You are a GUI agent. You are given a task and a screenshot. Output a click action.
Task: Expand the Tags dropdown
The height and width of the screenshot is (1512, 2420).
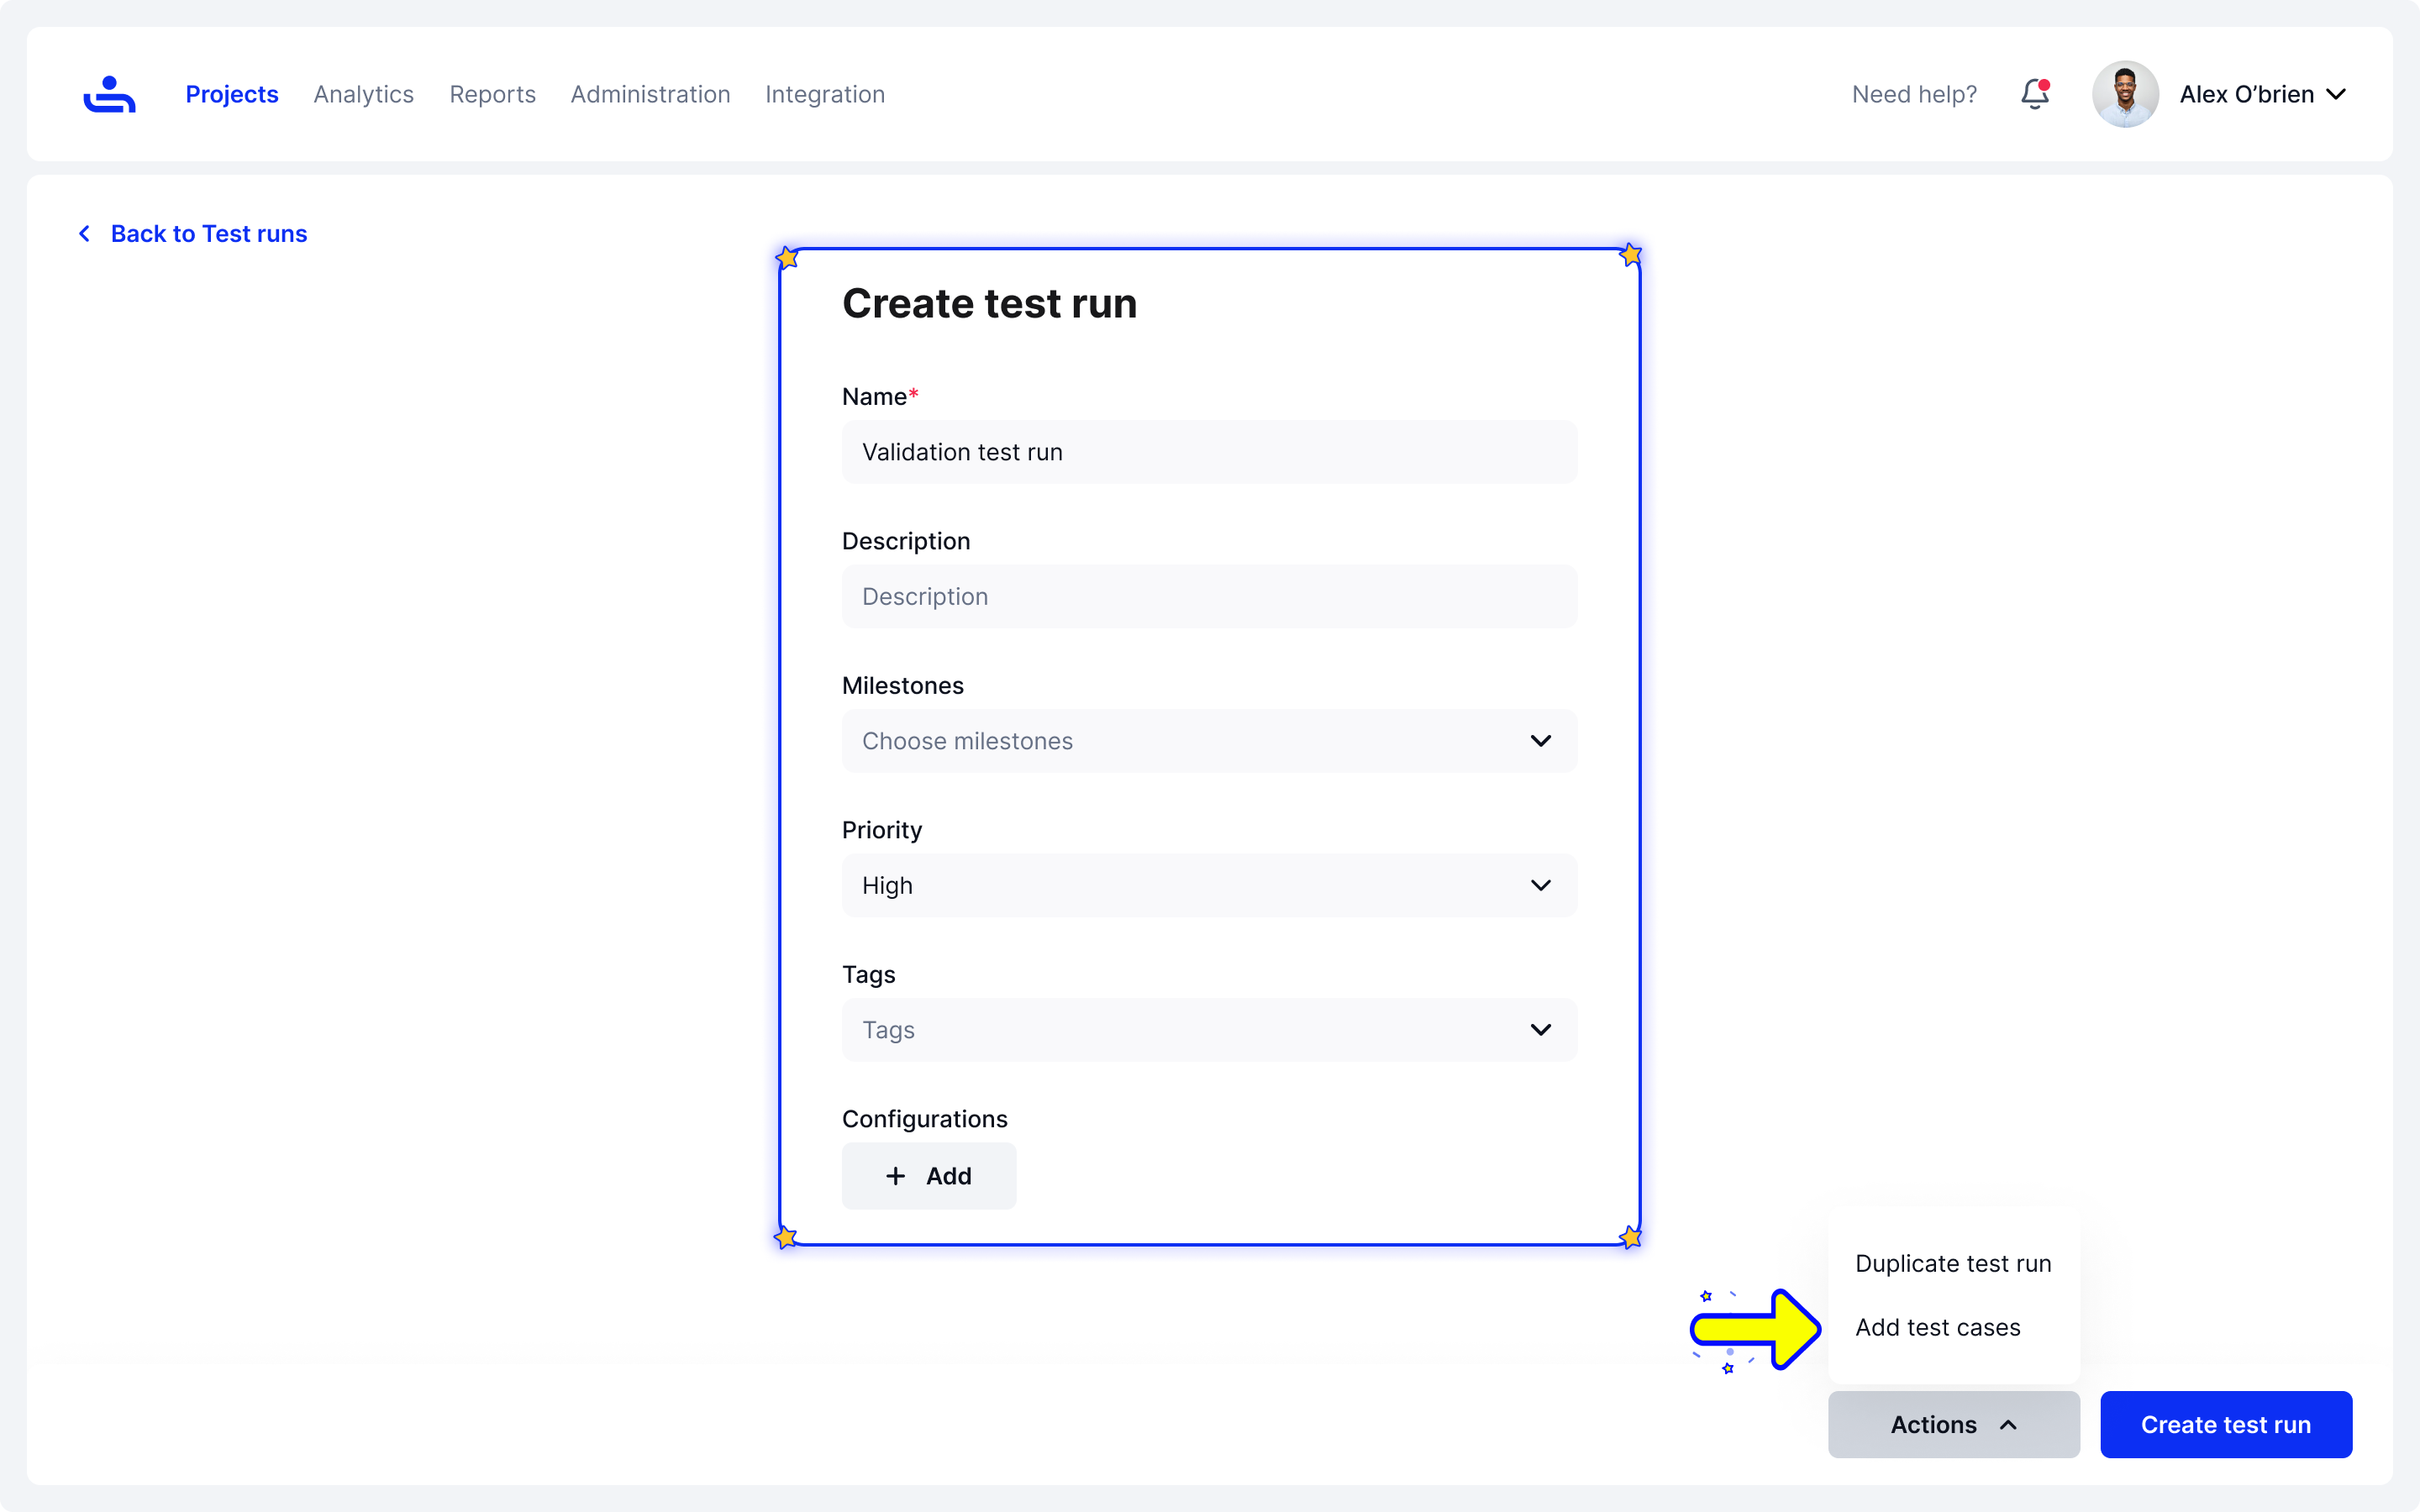[1208, 1030]
